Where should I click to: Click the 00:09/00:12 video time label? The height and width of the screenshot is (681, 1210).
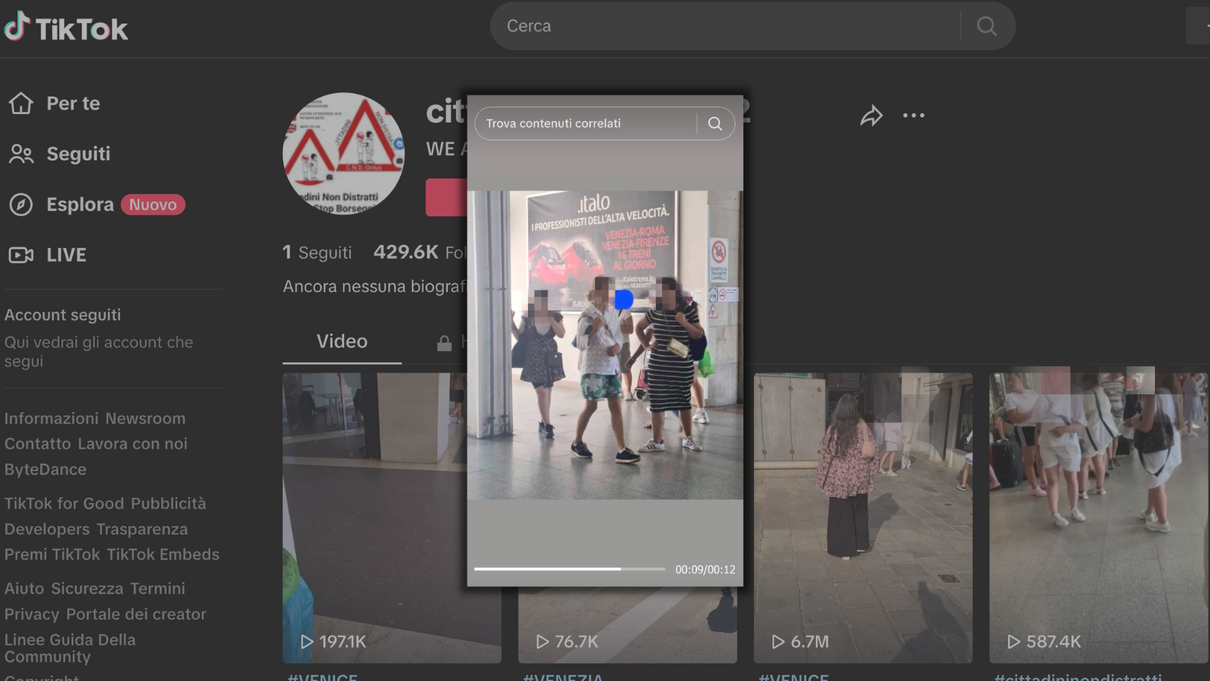tap(705, 569)
